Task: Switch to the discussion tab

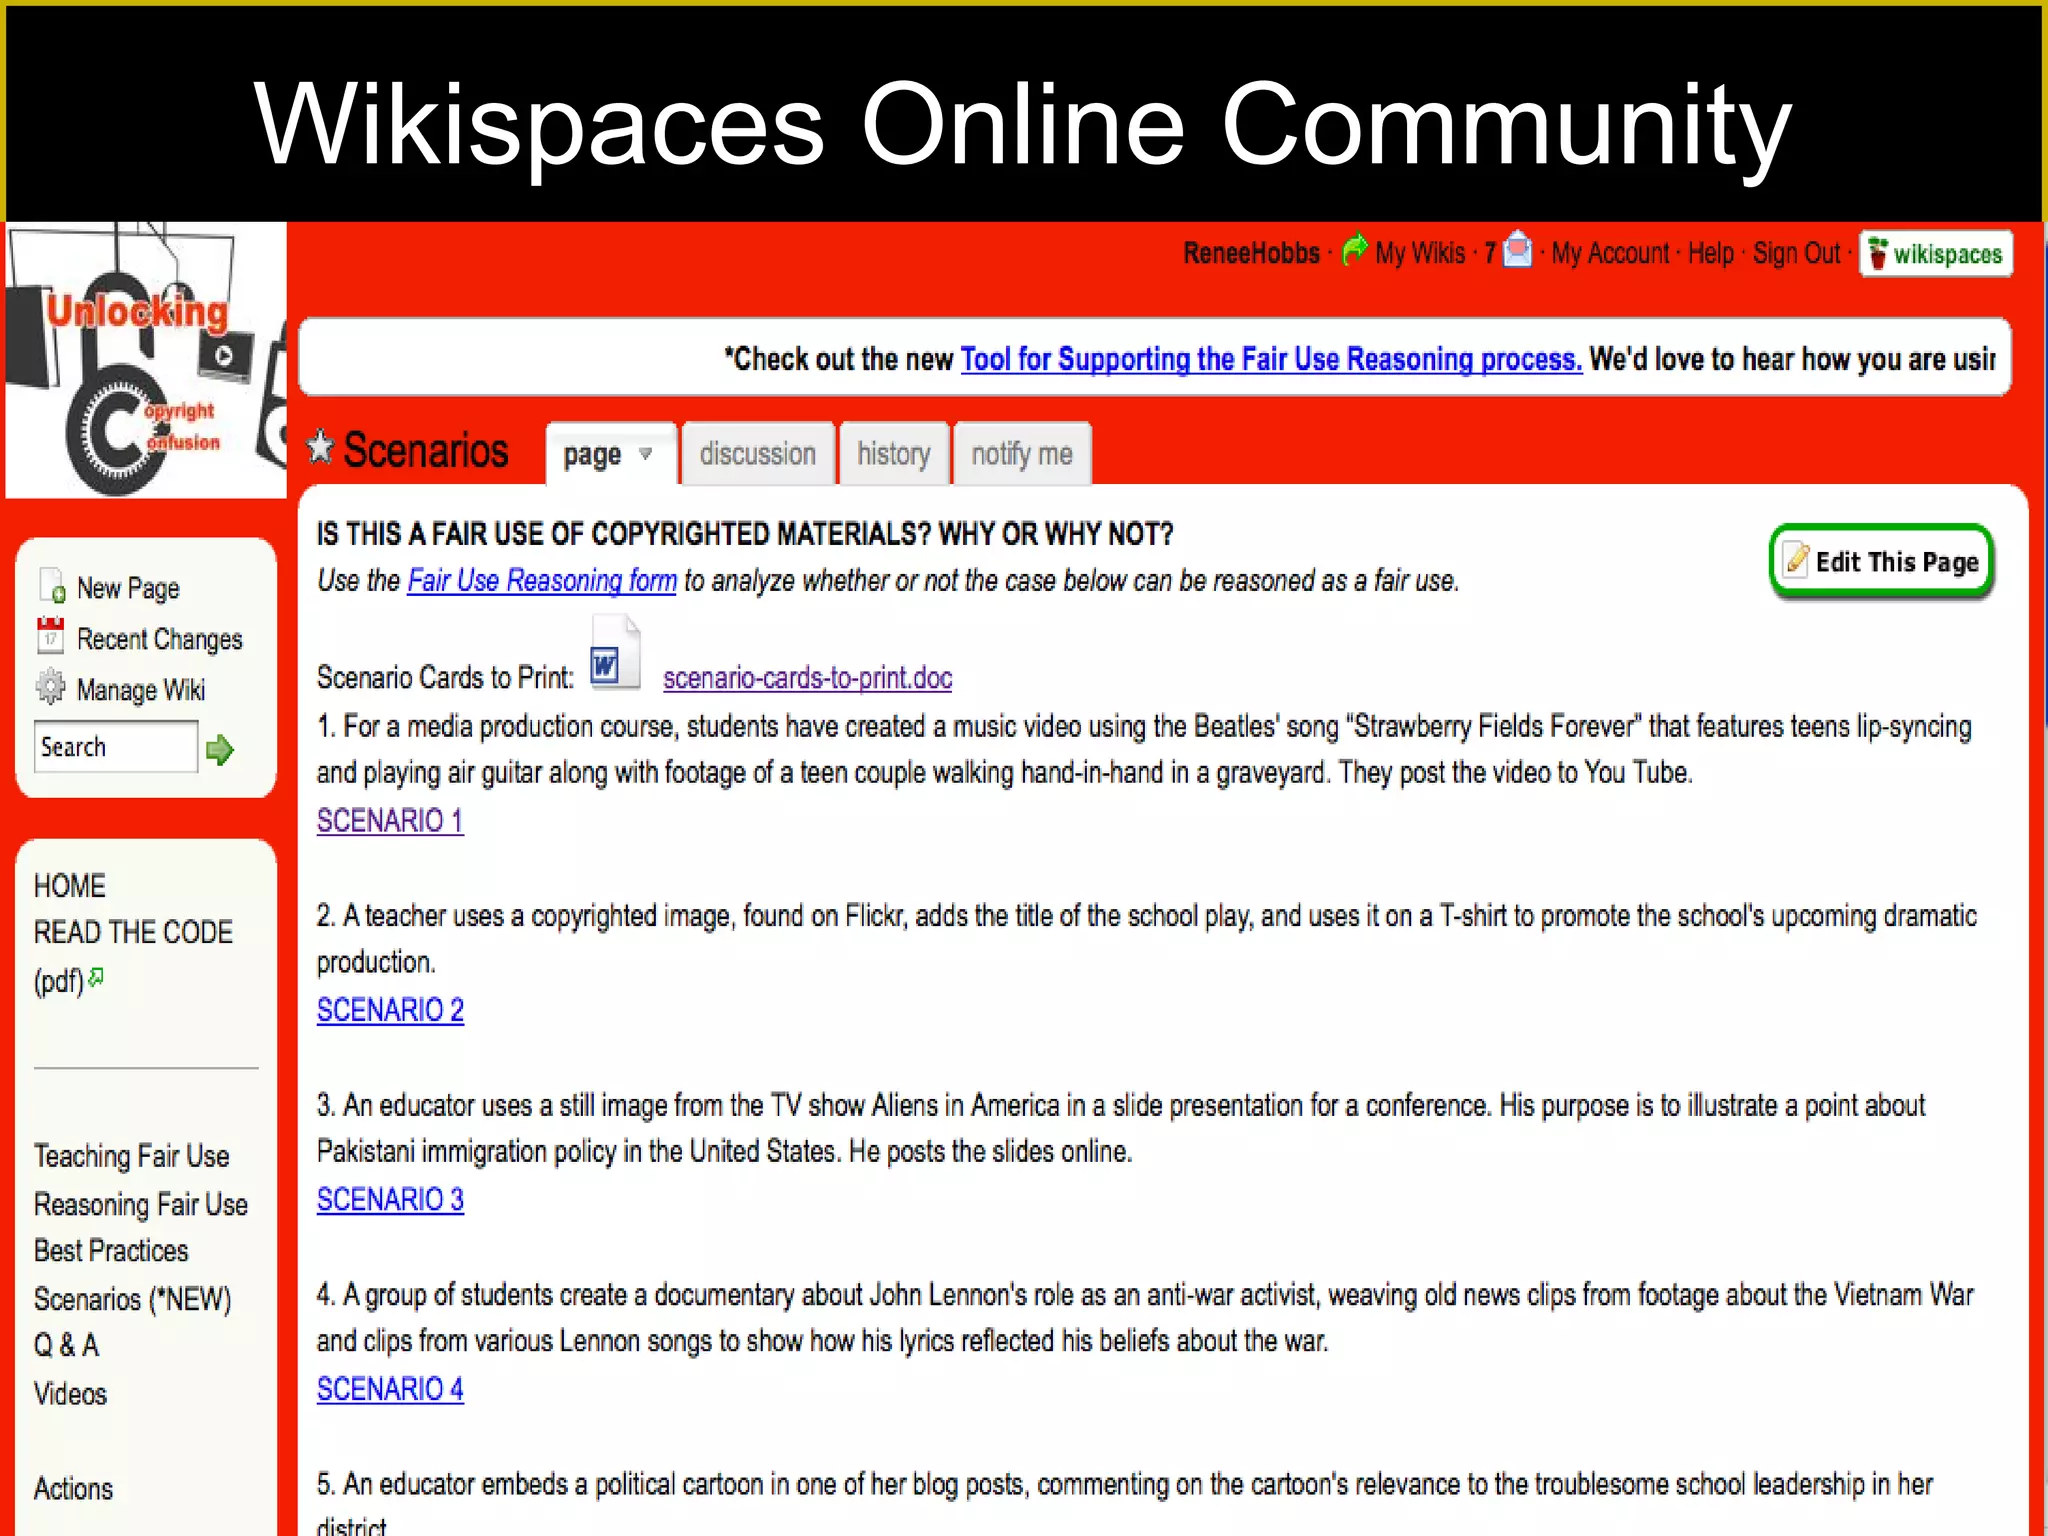Action: [x=757, y=453]
